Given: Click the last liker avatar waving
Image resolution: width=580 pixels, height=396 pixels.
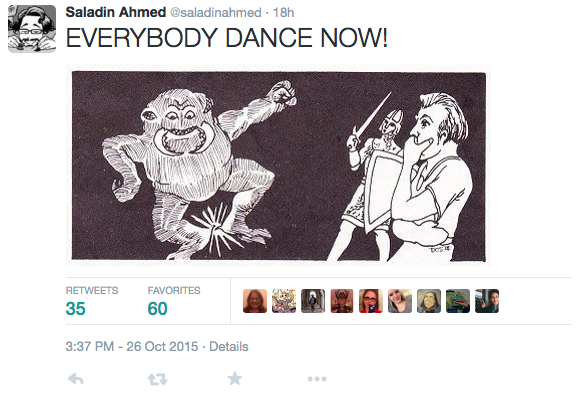Looking at the screenshot, I should (487, 301).
